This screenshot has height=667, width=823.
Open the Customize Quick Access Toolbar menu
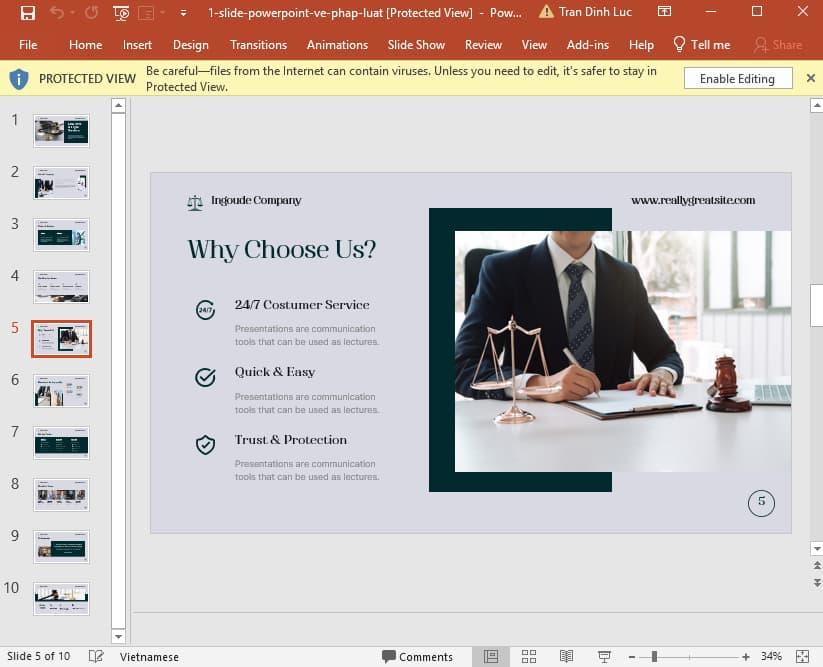(181, 13)
